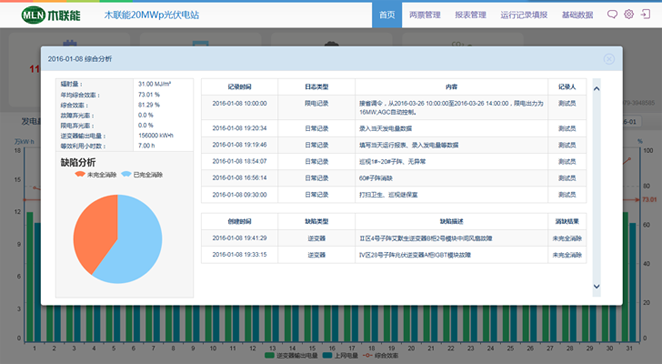Select the 2016-01-08 19:41:29 defect row

coord(394,238)
